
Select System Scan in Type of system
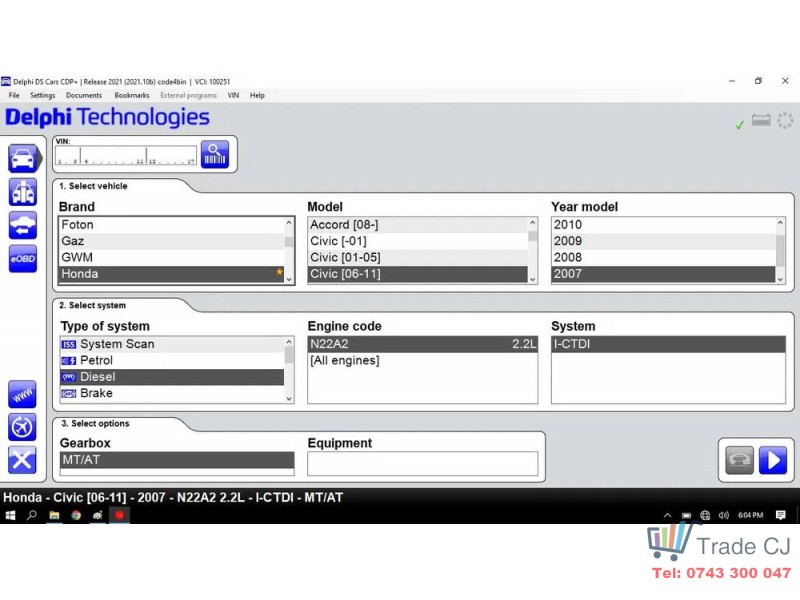coord(172,344)
